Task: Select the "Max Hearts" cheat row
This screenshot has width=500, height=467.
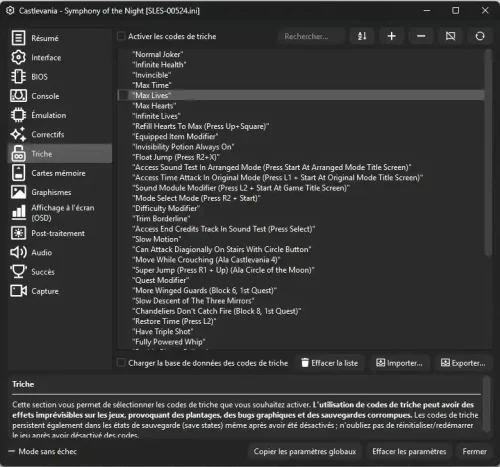Action: click(301, 106)
